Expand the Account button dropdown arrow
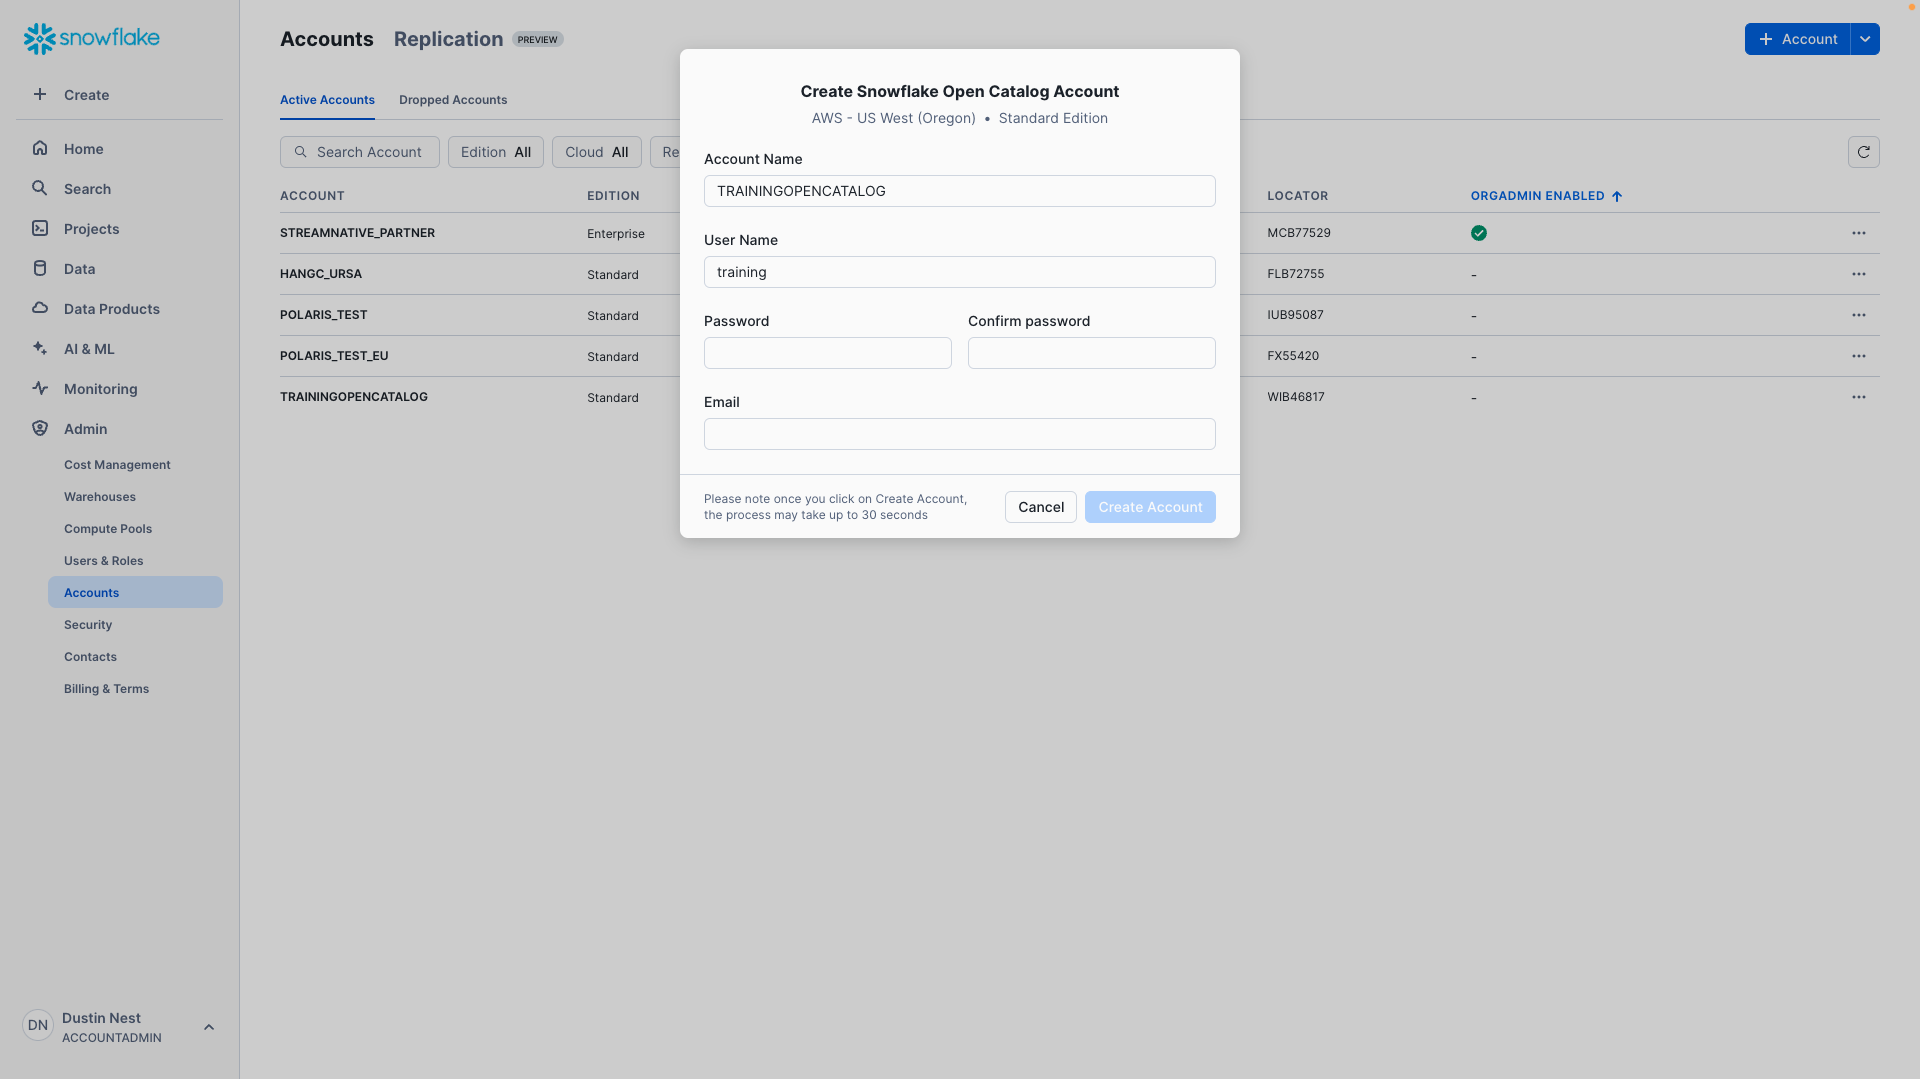 coord(1866,39)
